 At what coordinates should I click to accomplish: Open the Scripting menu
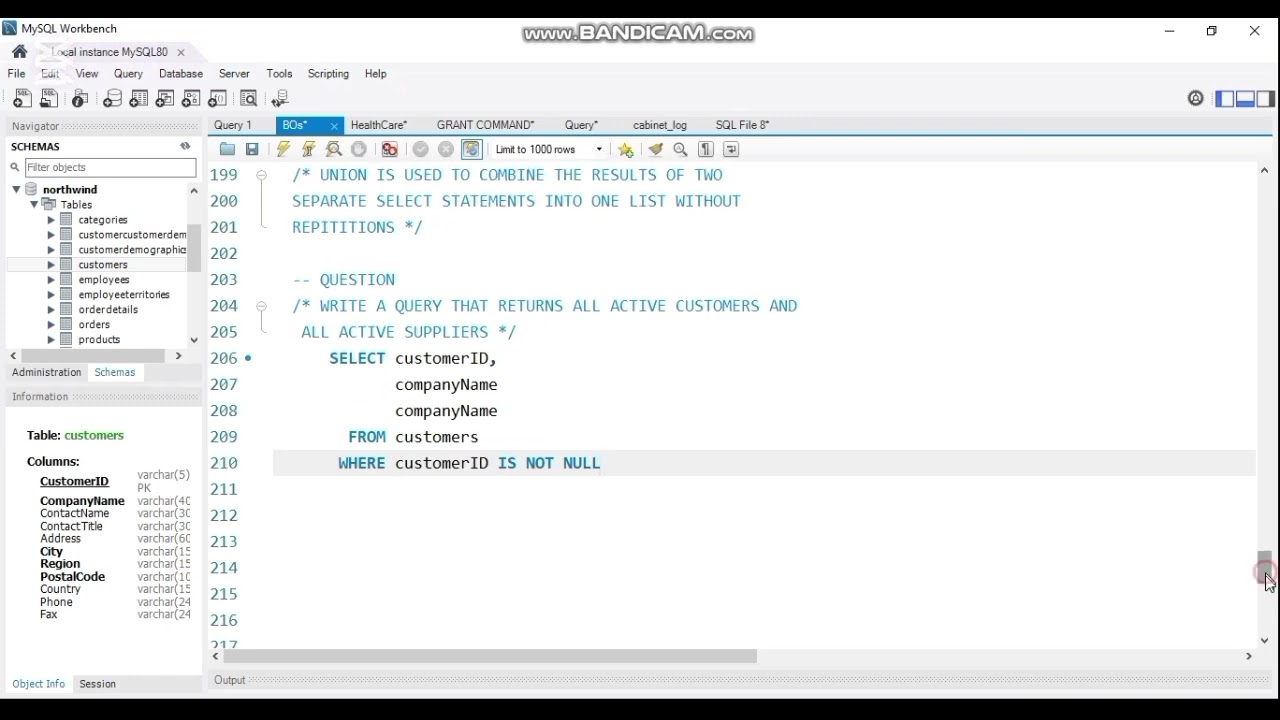pyautogui.click(x=328, y=74)
